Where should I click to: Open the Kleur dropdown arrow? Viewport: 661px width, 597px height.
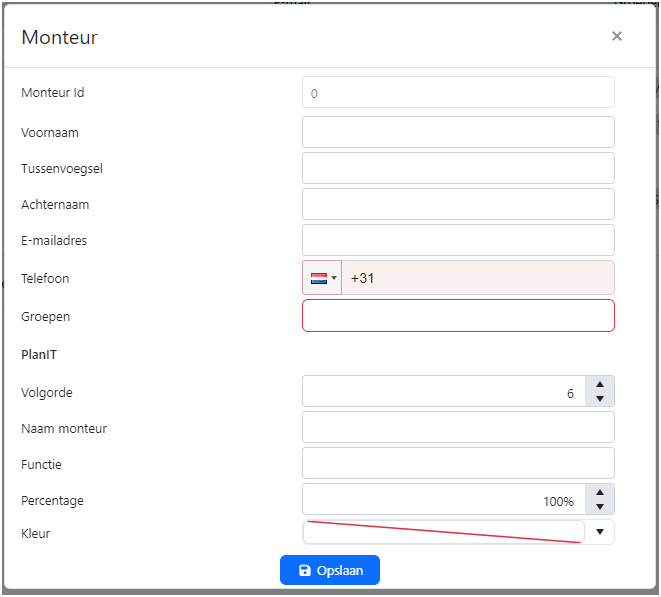[x=600, y=532]
